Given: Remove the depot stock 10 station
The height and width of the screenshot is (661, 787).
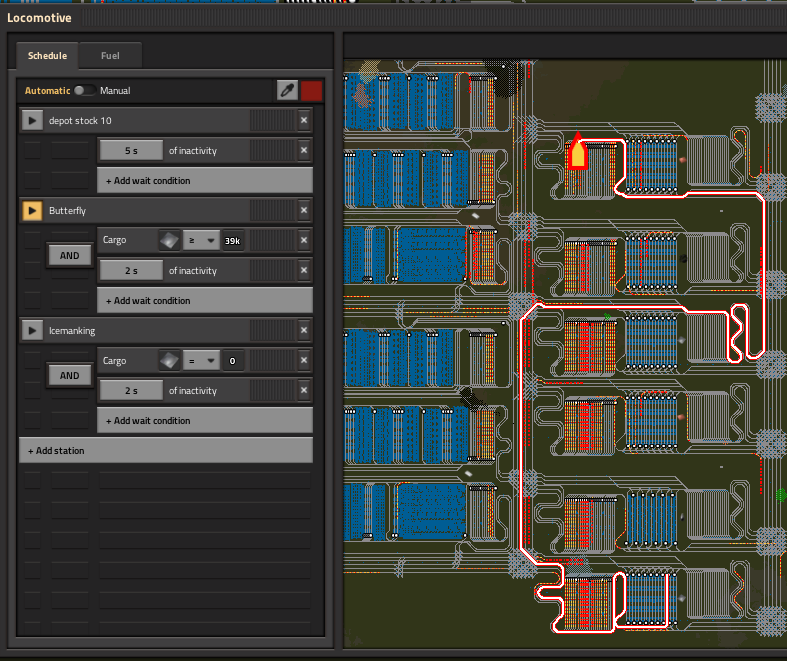Looking at the screenshot, I should [304, 120].
